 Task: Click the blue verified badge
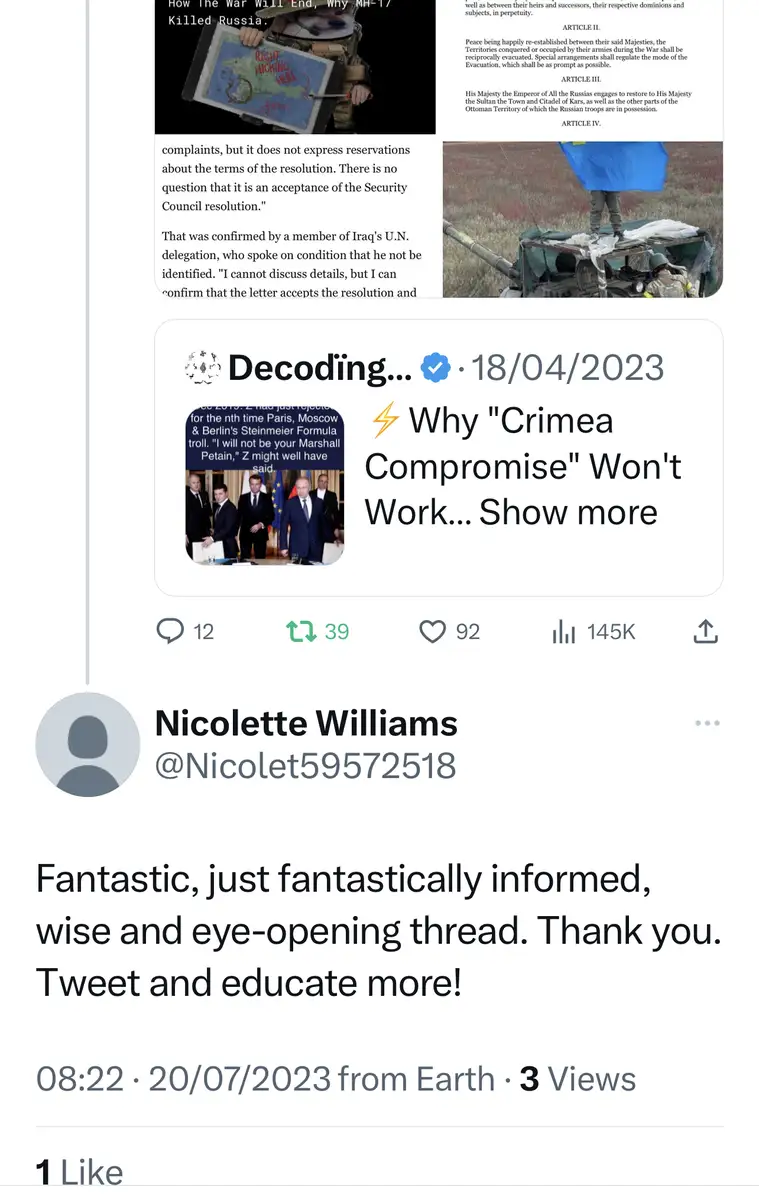[434, 368]
